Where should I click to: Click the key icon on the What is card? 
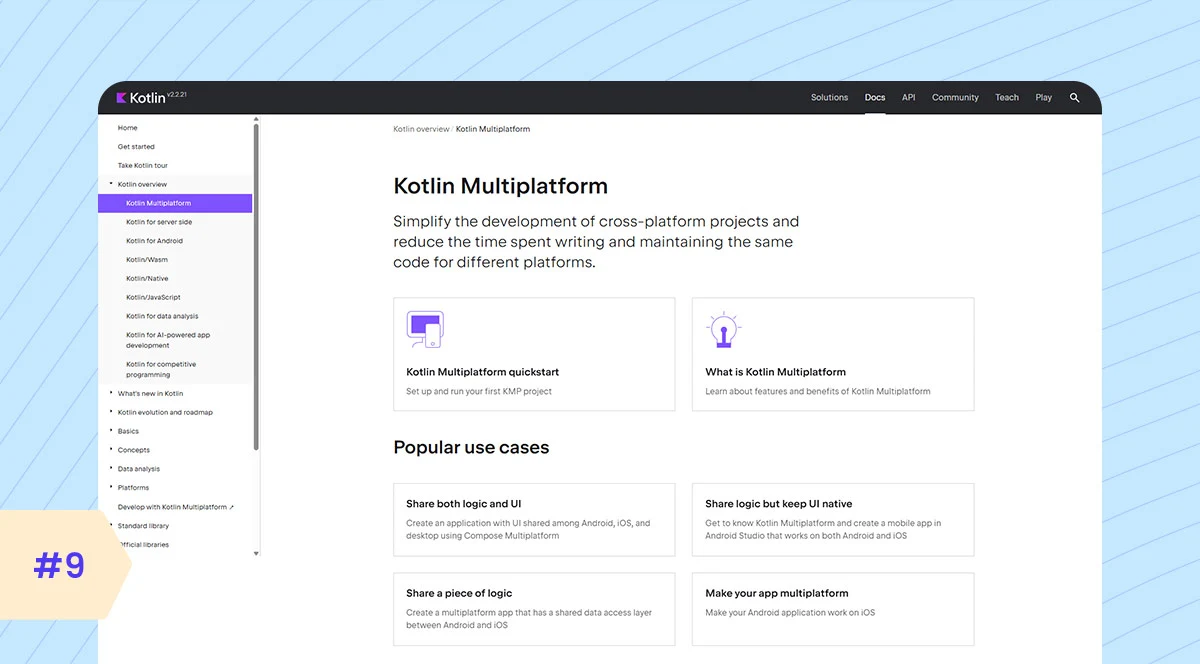[723, 328]
